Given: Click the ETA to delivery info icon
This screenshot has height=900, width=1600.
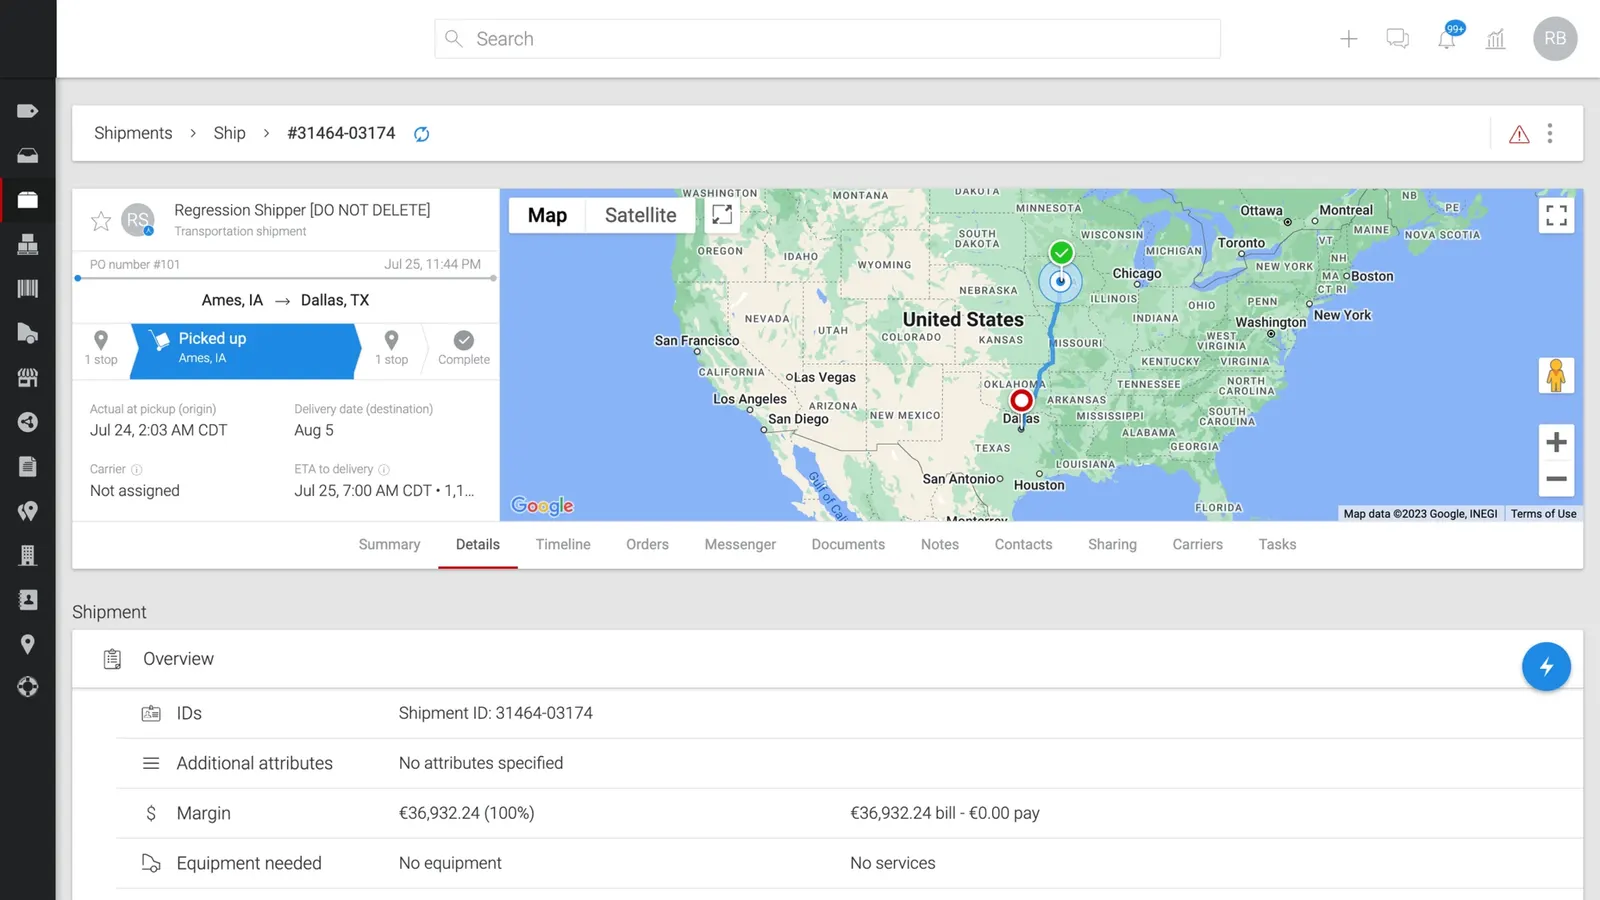Looking at the screenshot, I should (384, 470).
